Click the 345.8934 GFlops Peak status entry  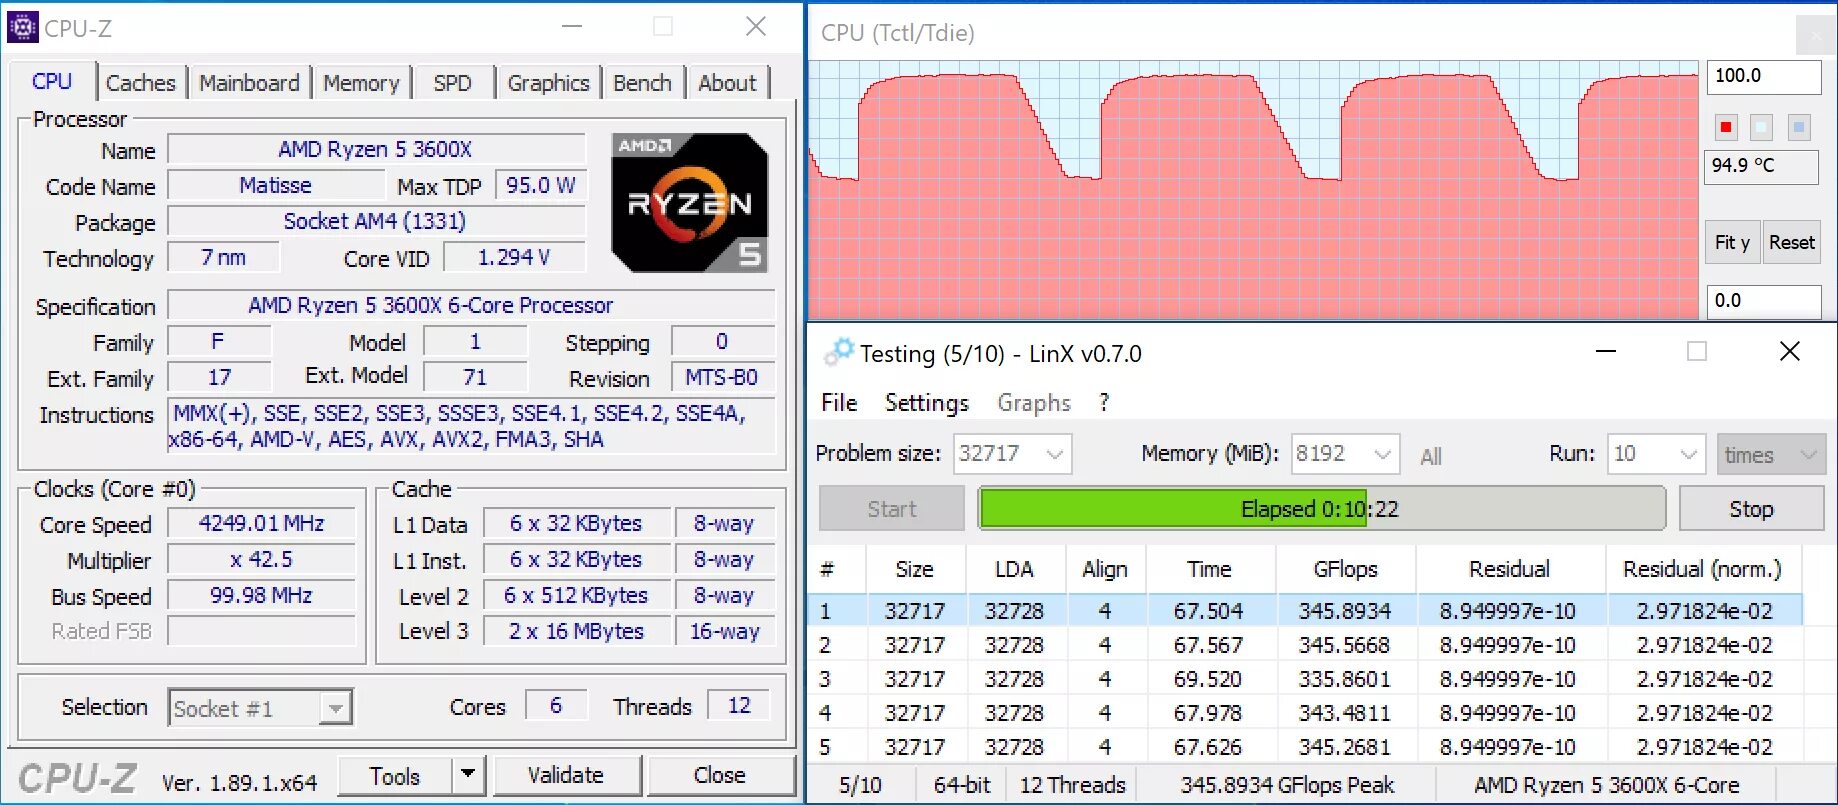click(1287, 785)
